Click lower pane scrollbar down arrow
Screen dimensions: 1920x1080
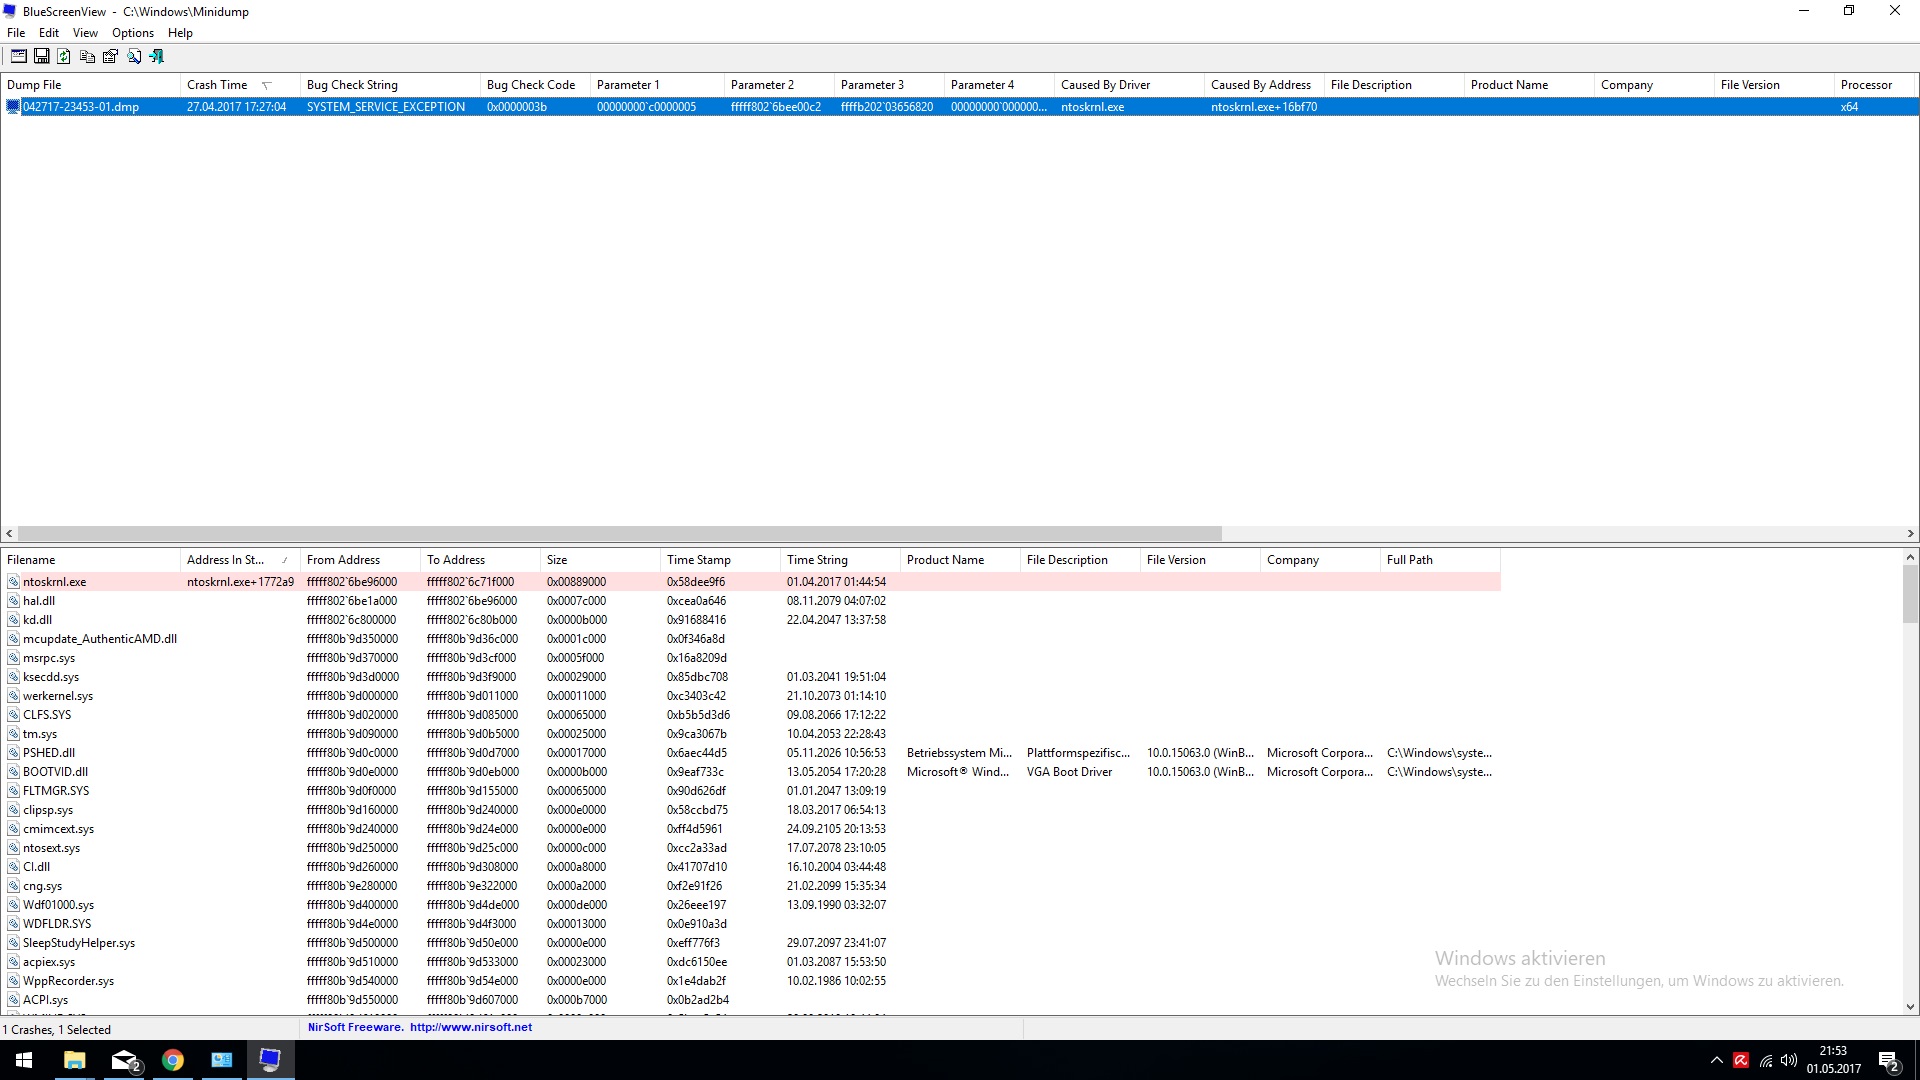1910,1007
